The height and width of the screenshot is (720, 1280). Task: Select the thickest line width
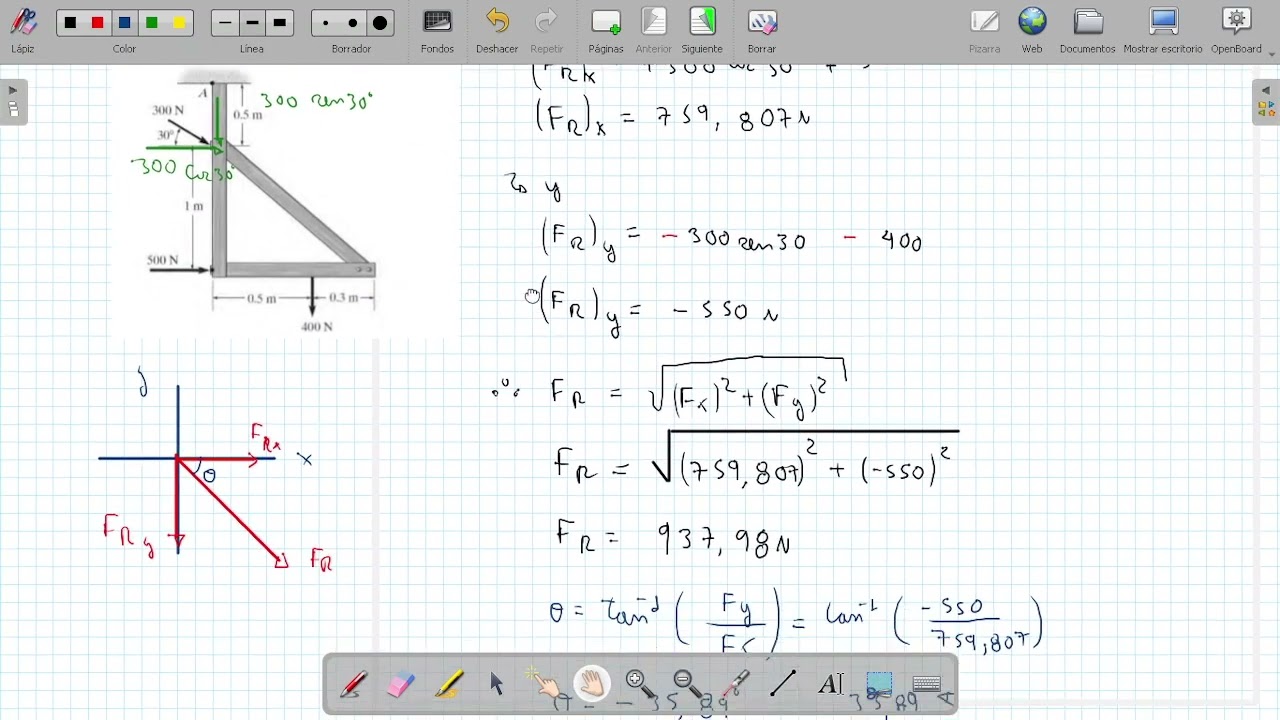click(x=280, y=23)
